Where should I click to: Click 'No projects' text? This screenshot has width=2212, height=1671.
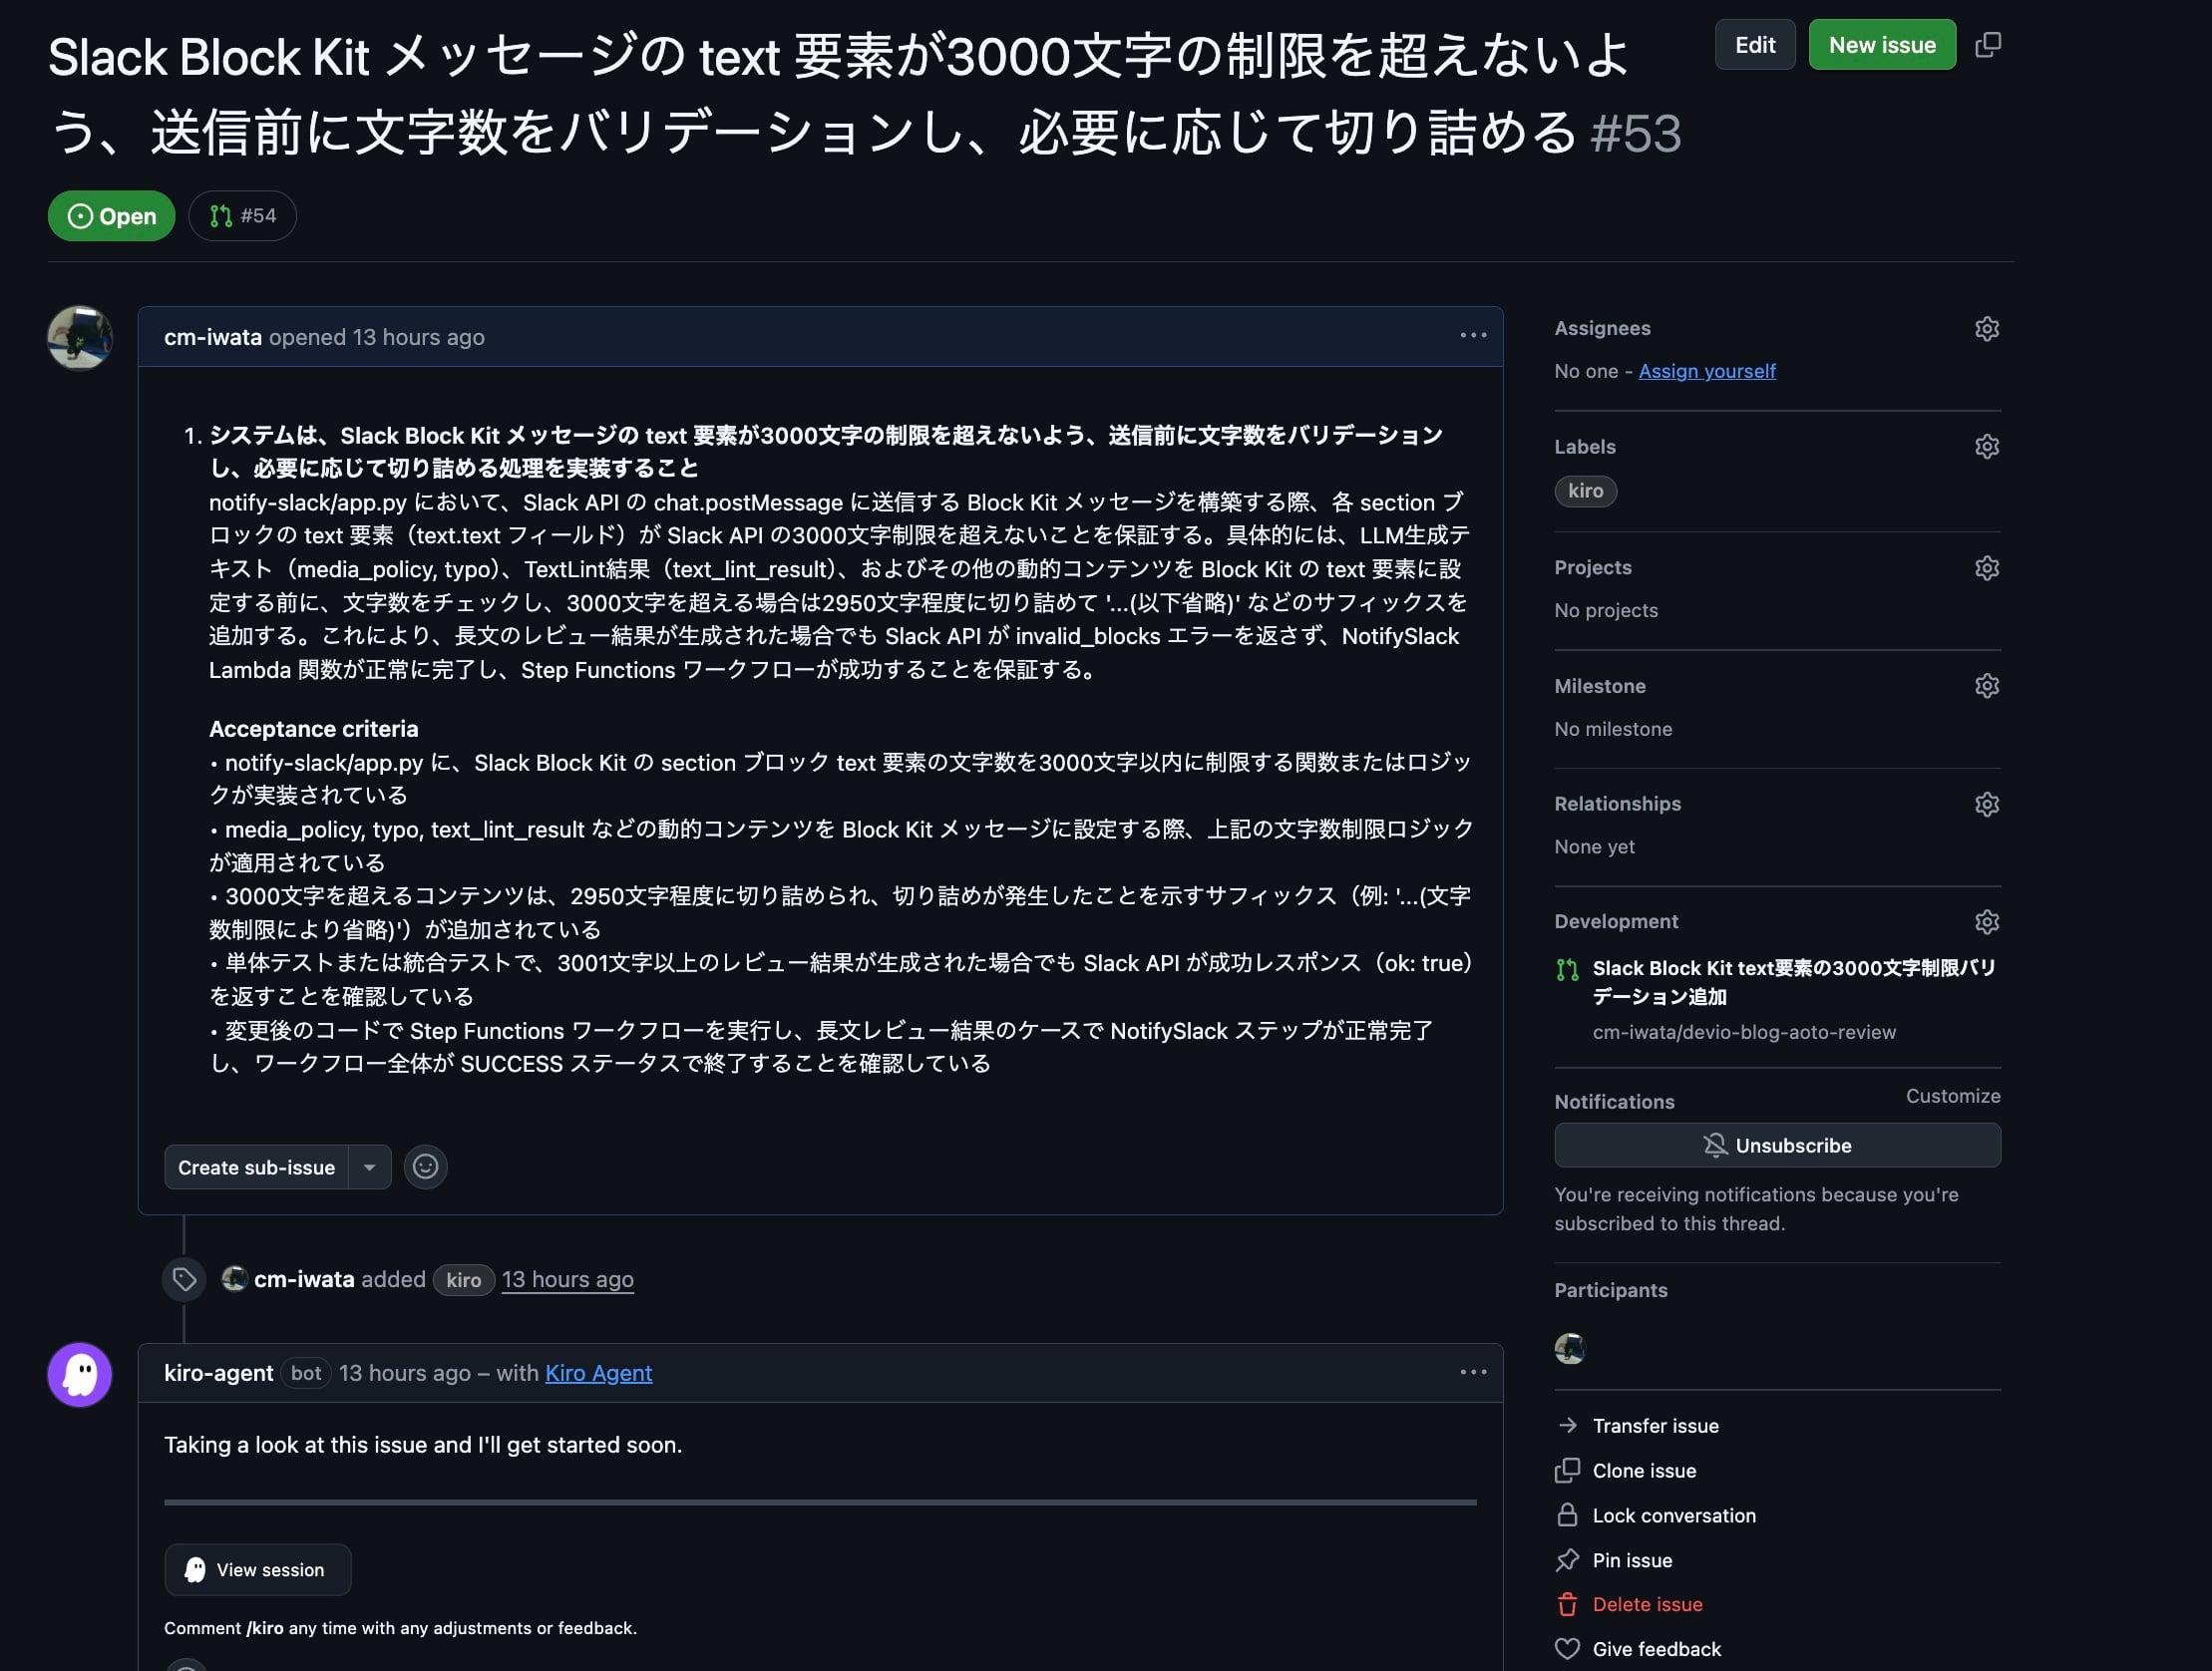click(x=1606, y=610)
